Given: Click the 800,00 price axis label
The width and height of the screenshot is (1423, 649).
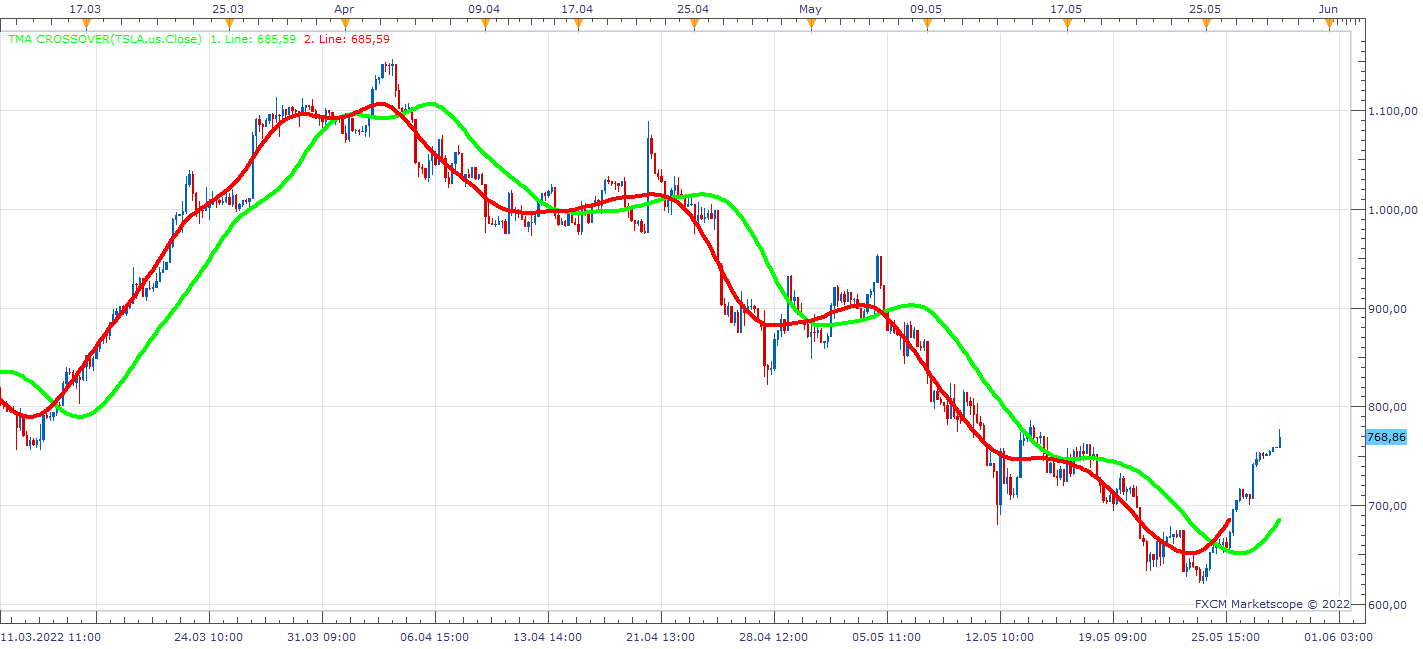Looking at the screenshot, I should [1387, 407].
